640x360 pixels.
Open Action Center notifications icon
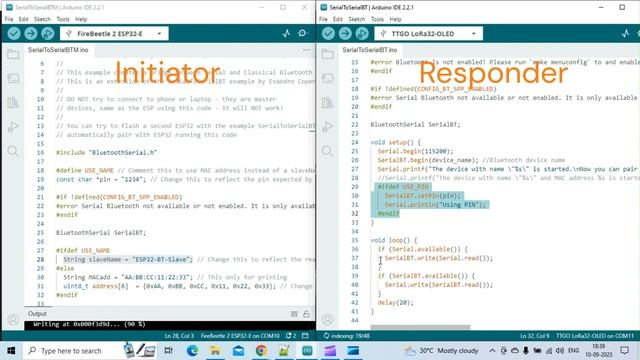pos(624,351)
